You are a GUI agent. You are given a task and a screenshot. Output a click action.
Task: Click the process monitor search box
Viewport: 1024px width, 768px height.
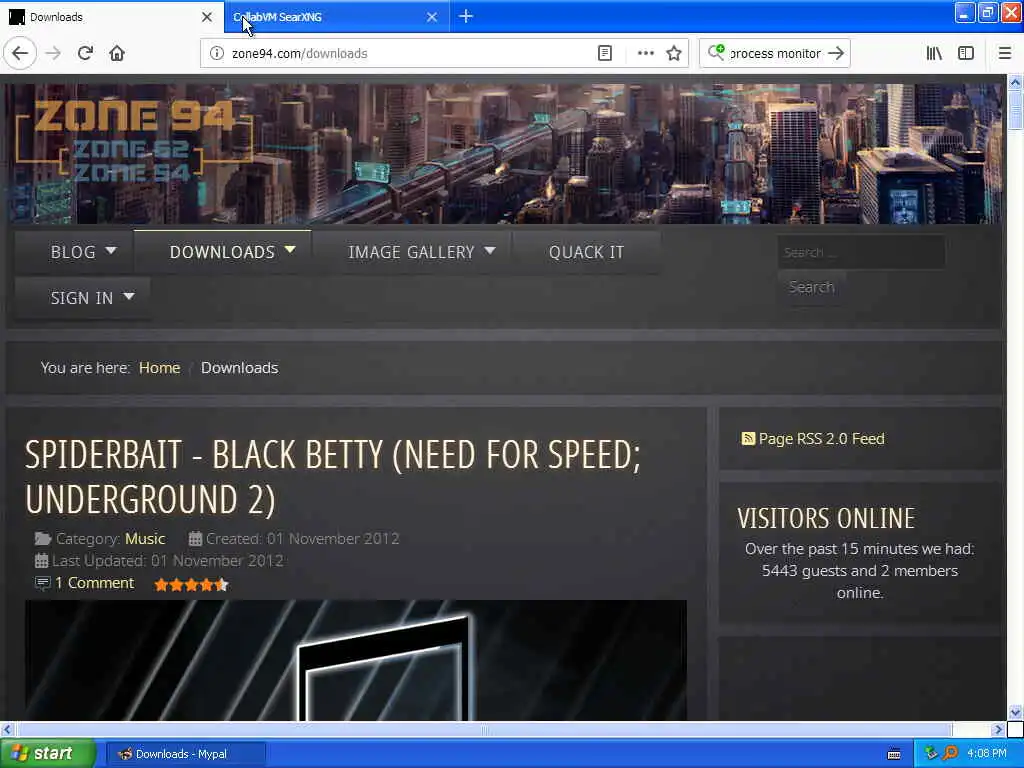775,54
